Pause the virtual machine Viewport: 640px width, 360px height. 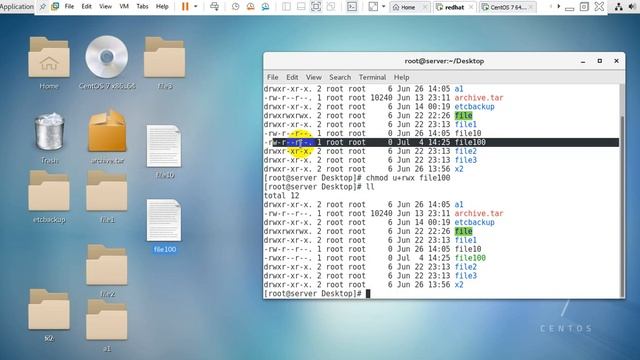185,7
